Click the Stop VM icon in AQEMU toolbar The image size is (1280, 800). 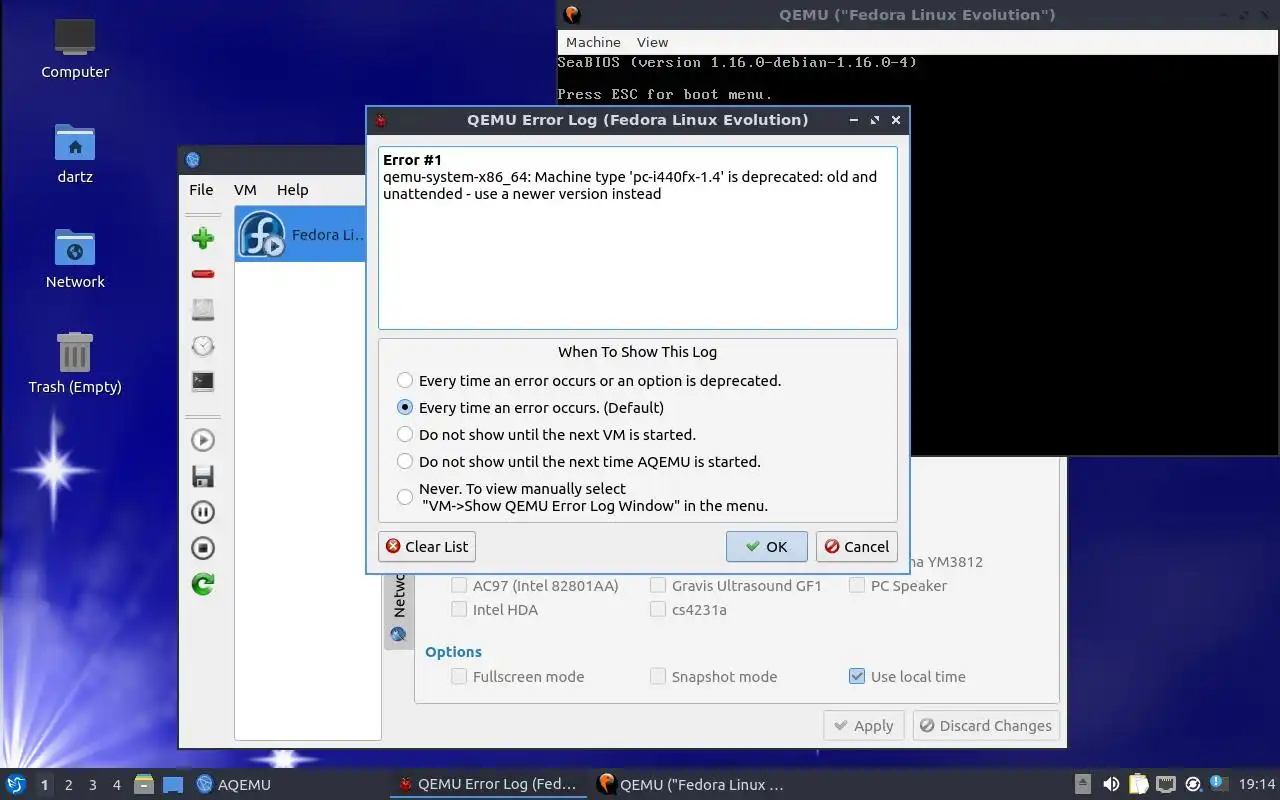click(203, 548)
